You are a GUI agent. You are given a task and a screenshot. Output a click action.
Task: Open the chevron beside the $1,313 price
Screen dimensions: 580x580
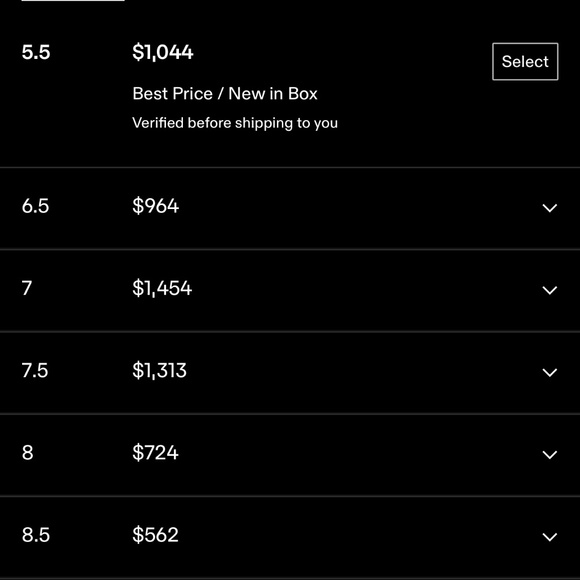tap(550, 372)
